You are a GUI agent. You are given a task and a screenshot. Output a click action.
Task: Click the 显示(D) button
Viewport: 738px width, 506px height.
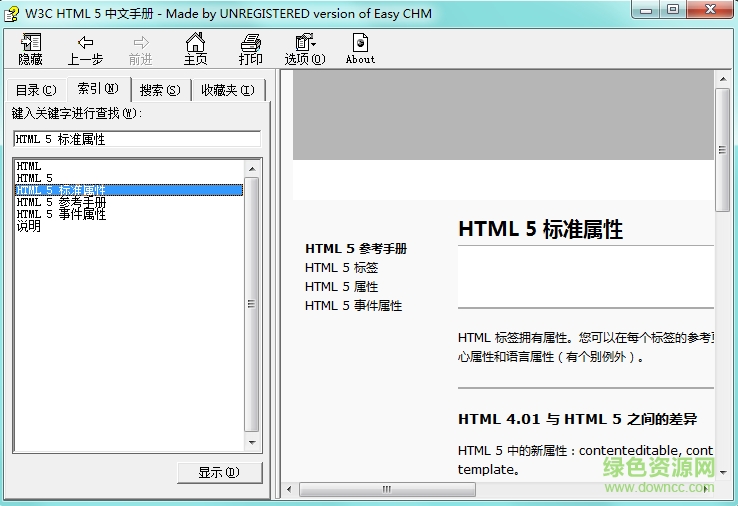click(220, 473)
